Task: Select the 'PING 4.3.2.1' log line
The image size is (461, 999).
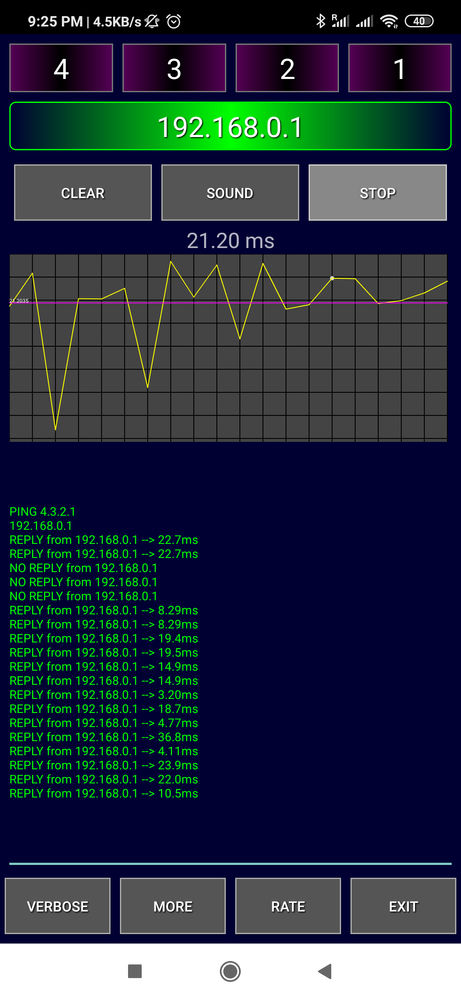Action: click(43, 512)
